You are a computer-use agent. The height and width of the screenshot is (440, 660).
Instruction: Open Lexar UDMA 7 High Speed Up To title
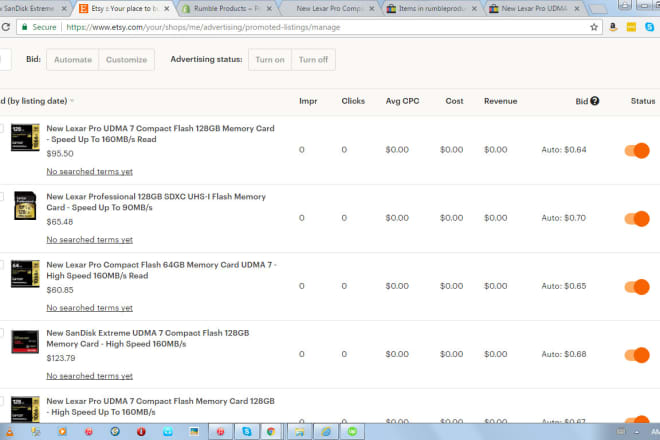(160, 407)
